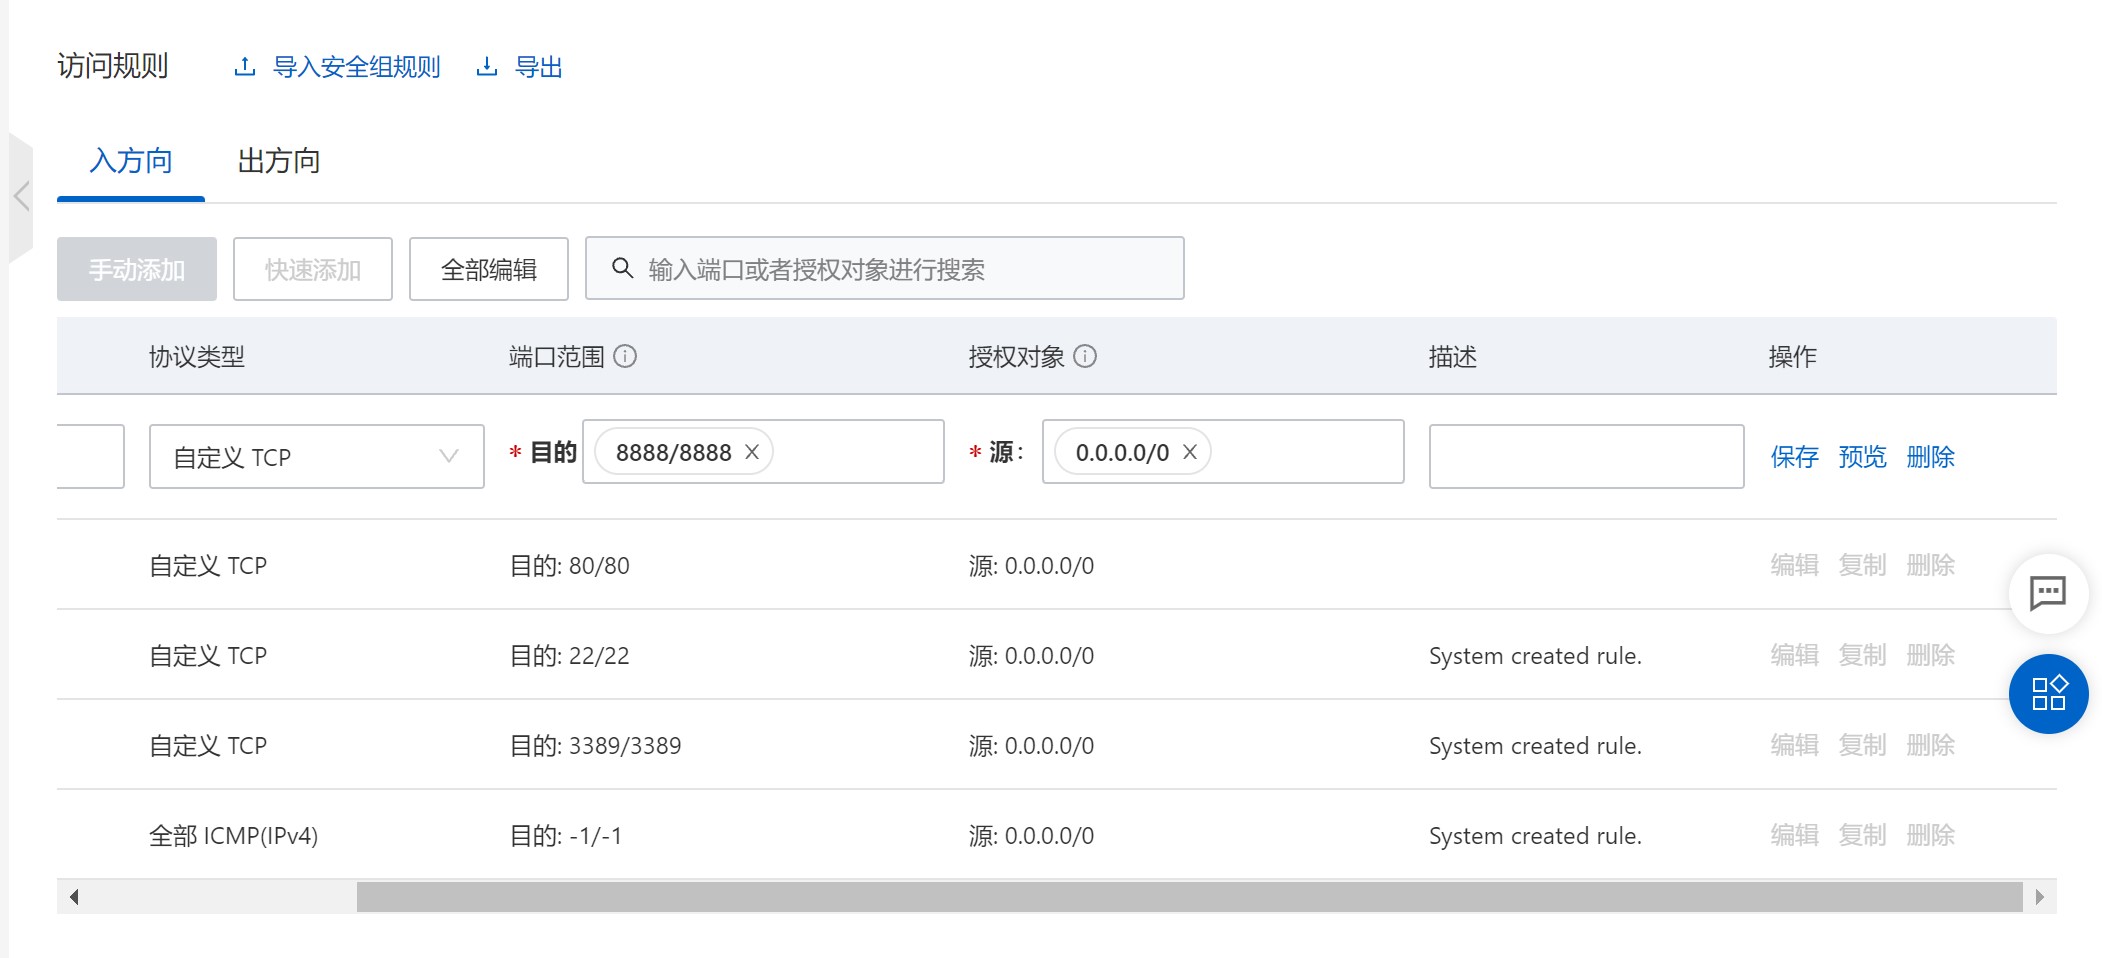The width and height of the screenshot is (2102, 958).
Task: Click 删除 on the 22/22 rule
Action: [x=1931, y=655]
